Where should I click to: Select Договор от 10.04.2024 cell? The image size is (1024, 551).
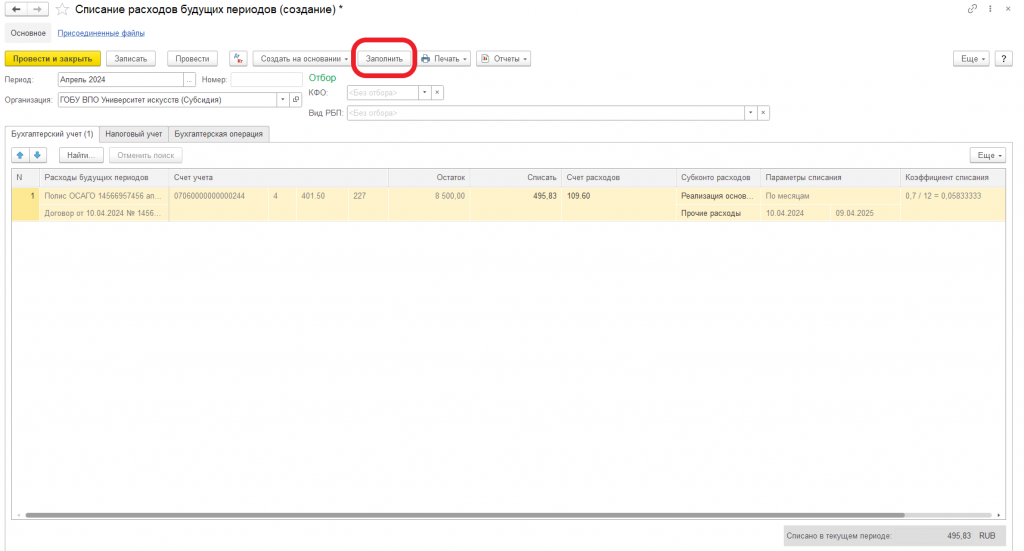[104, 213]
